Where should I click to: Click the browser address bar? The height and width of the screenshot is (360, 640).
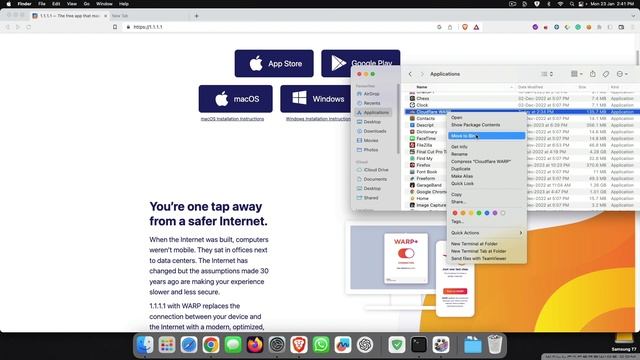point(282,27)
